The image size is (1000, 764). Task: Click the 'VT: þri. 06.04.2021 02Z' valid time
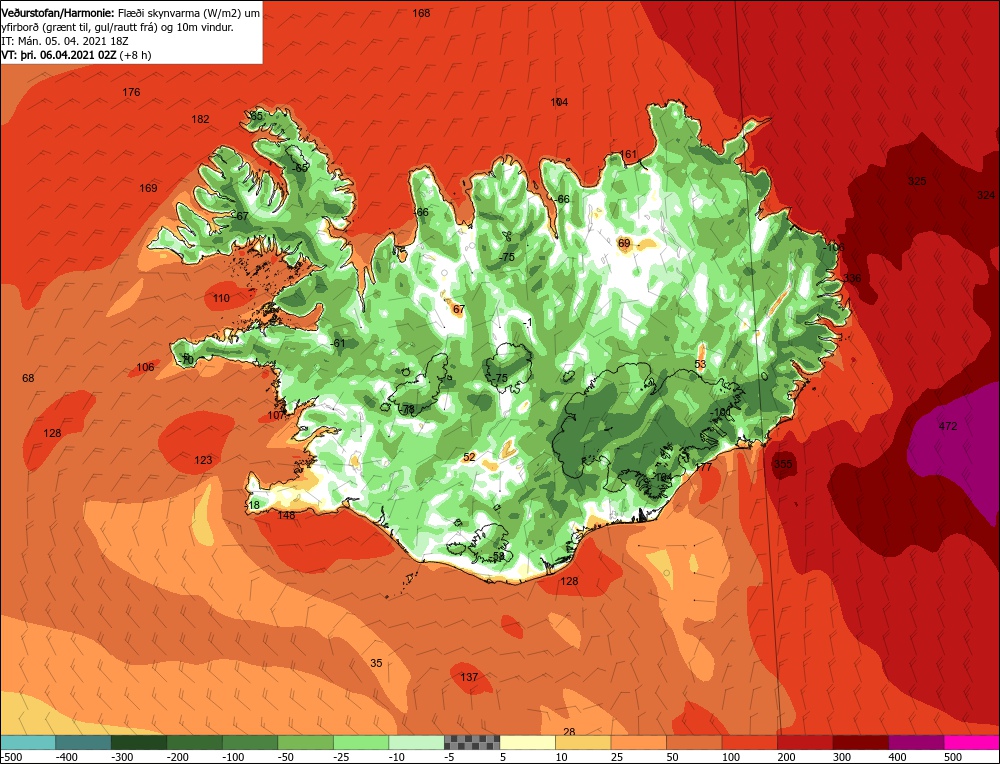click(59, 55)
